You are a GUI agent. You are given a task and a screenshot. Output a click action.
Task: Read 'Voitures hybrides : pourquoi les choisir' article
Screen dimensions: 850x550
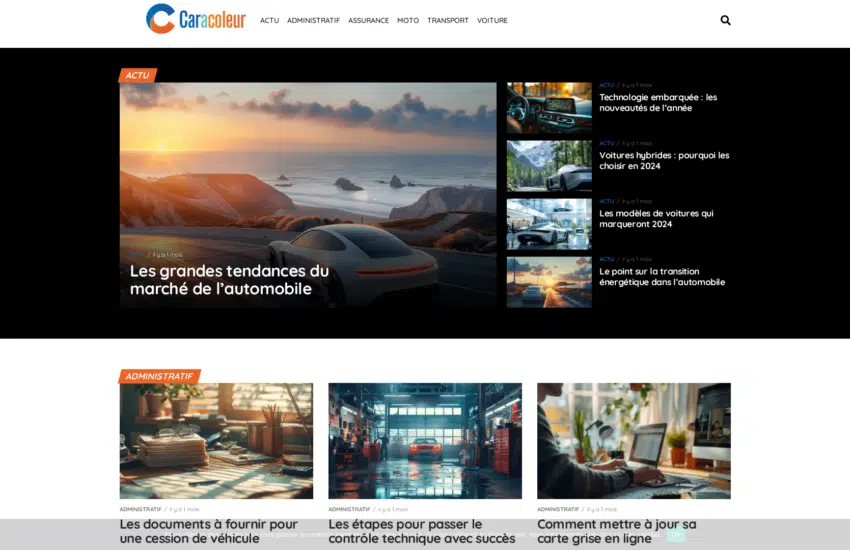tap(663, 161)
